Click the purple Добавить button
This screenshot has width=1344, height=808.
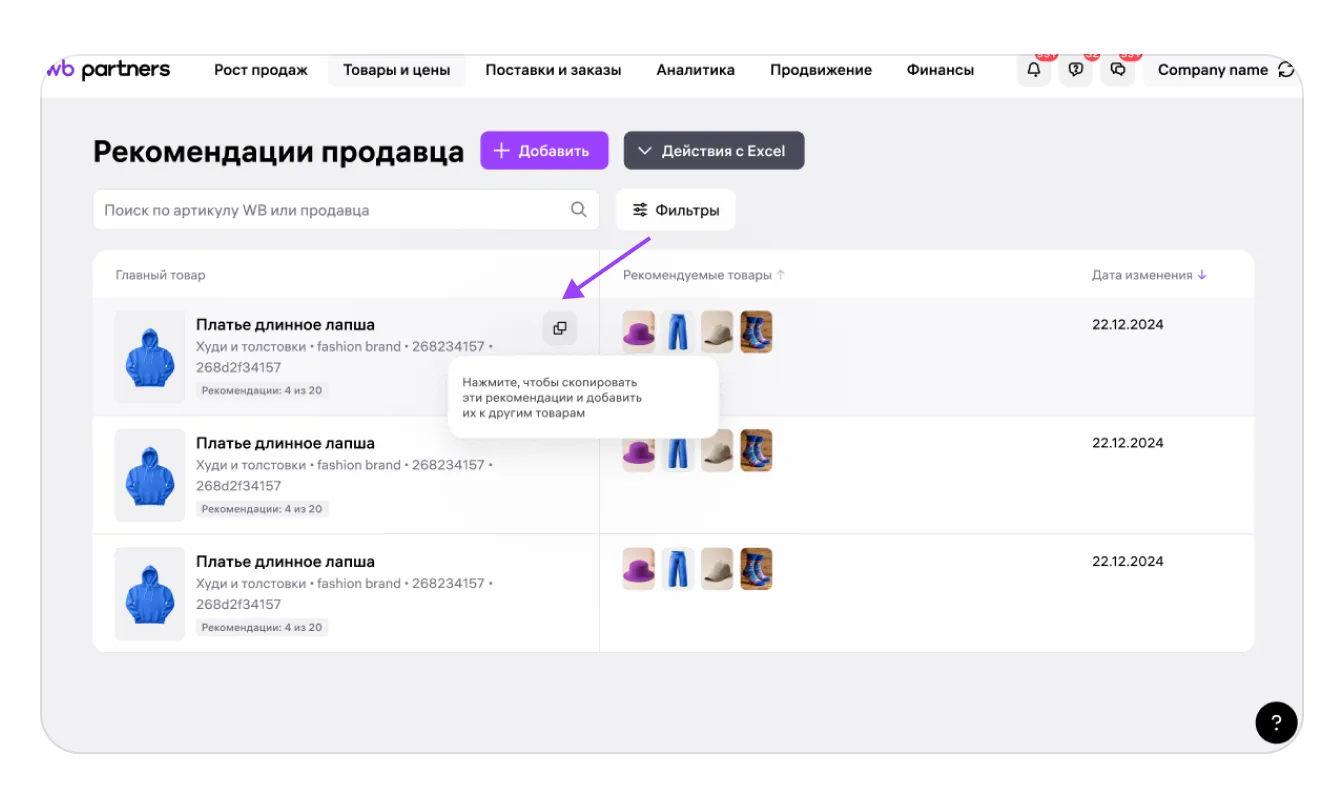(544, 151)
